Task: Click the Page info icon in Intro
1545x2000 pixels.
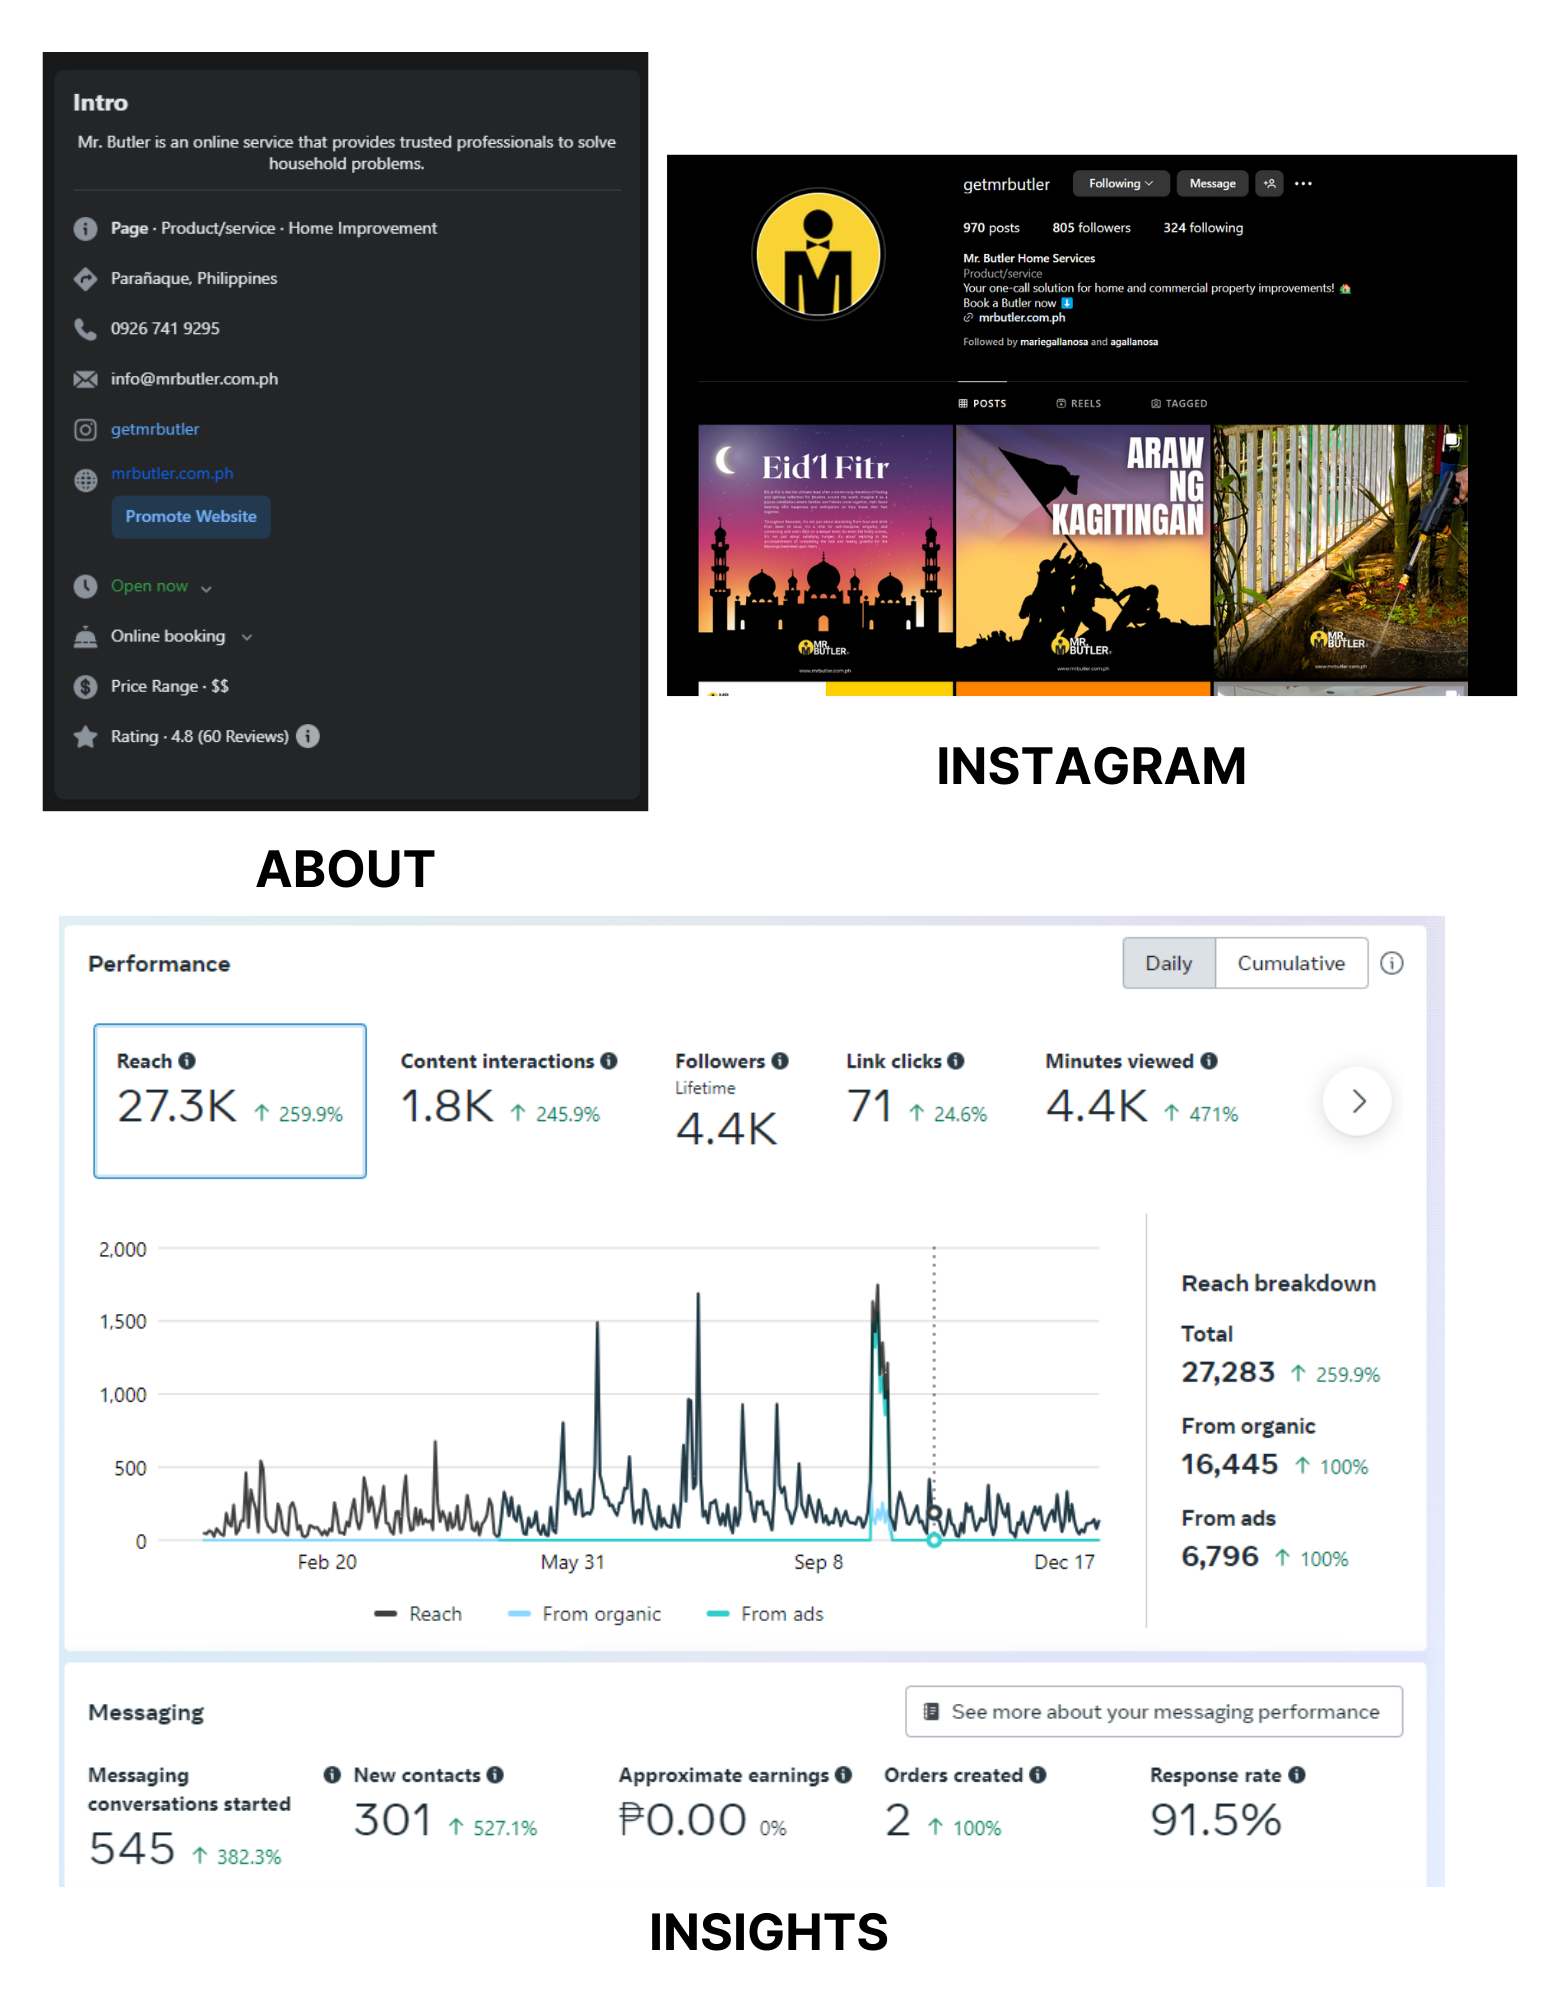Action: coord(86,229)
